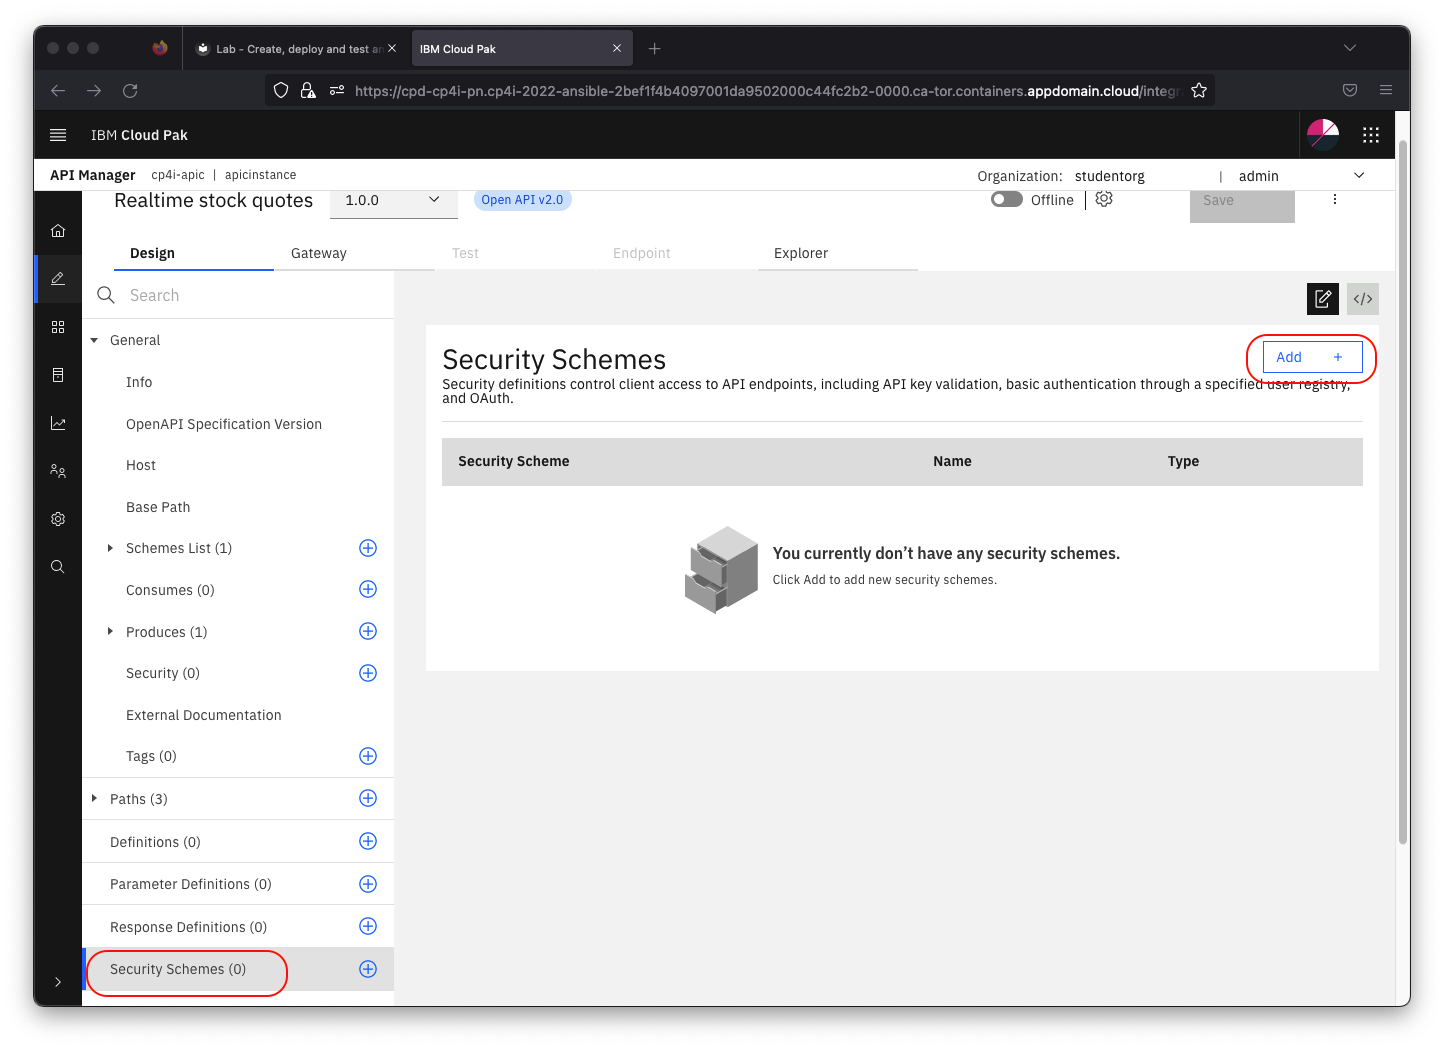Add a Consumes entry with plus icon

click(x=368, y=589)
